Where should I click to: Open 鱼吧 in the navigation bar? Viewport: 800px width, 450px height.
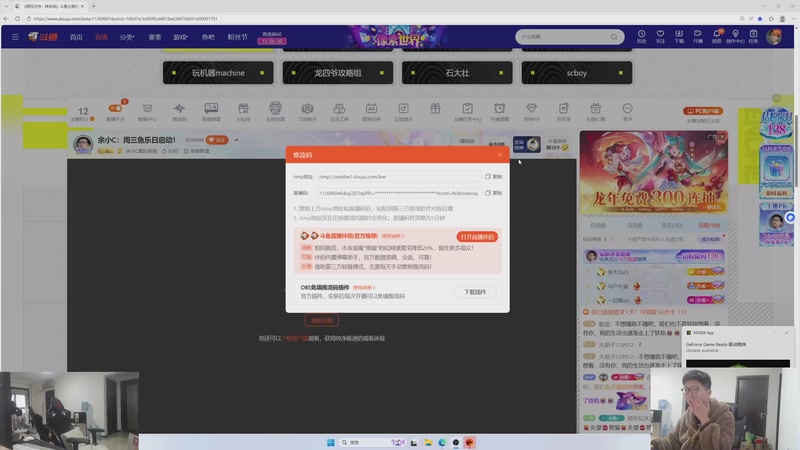coord(208,37)
